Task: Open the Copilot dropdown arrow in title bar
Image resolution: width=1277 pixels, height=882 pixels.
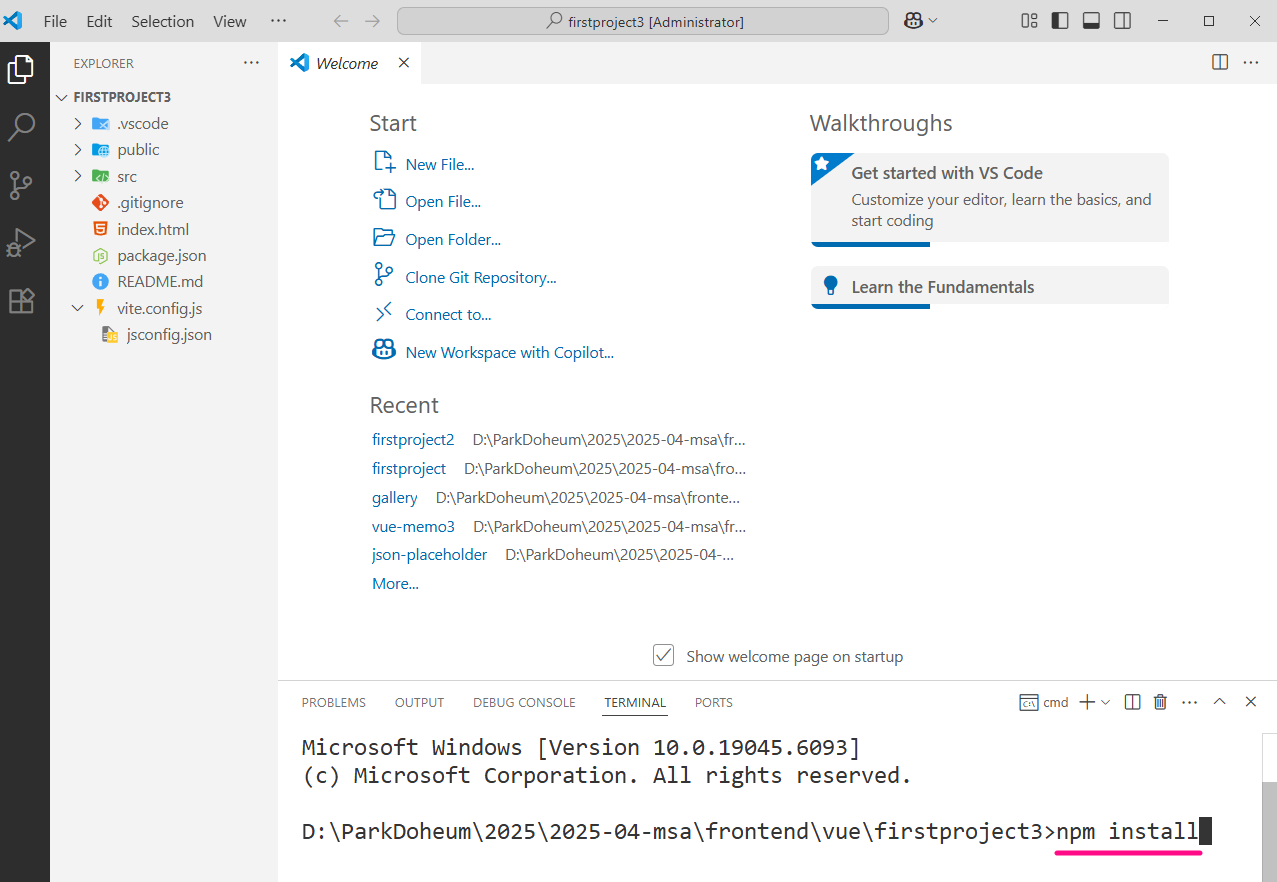Action: 933,21
